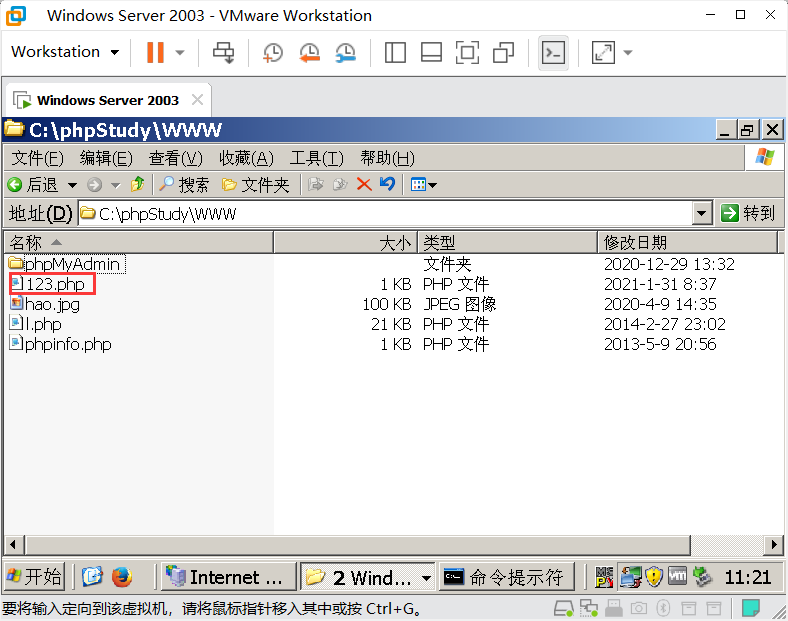Click the Copy To toolbar icon
Image resolution: width=788 pixels, height=621 pixels.
click(x=340, y=184)
